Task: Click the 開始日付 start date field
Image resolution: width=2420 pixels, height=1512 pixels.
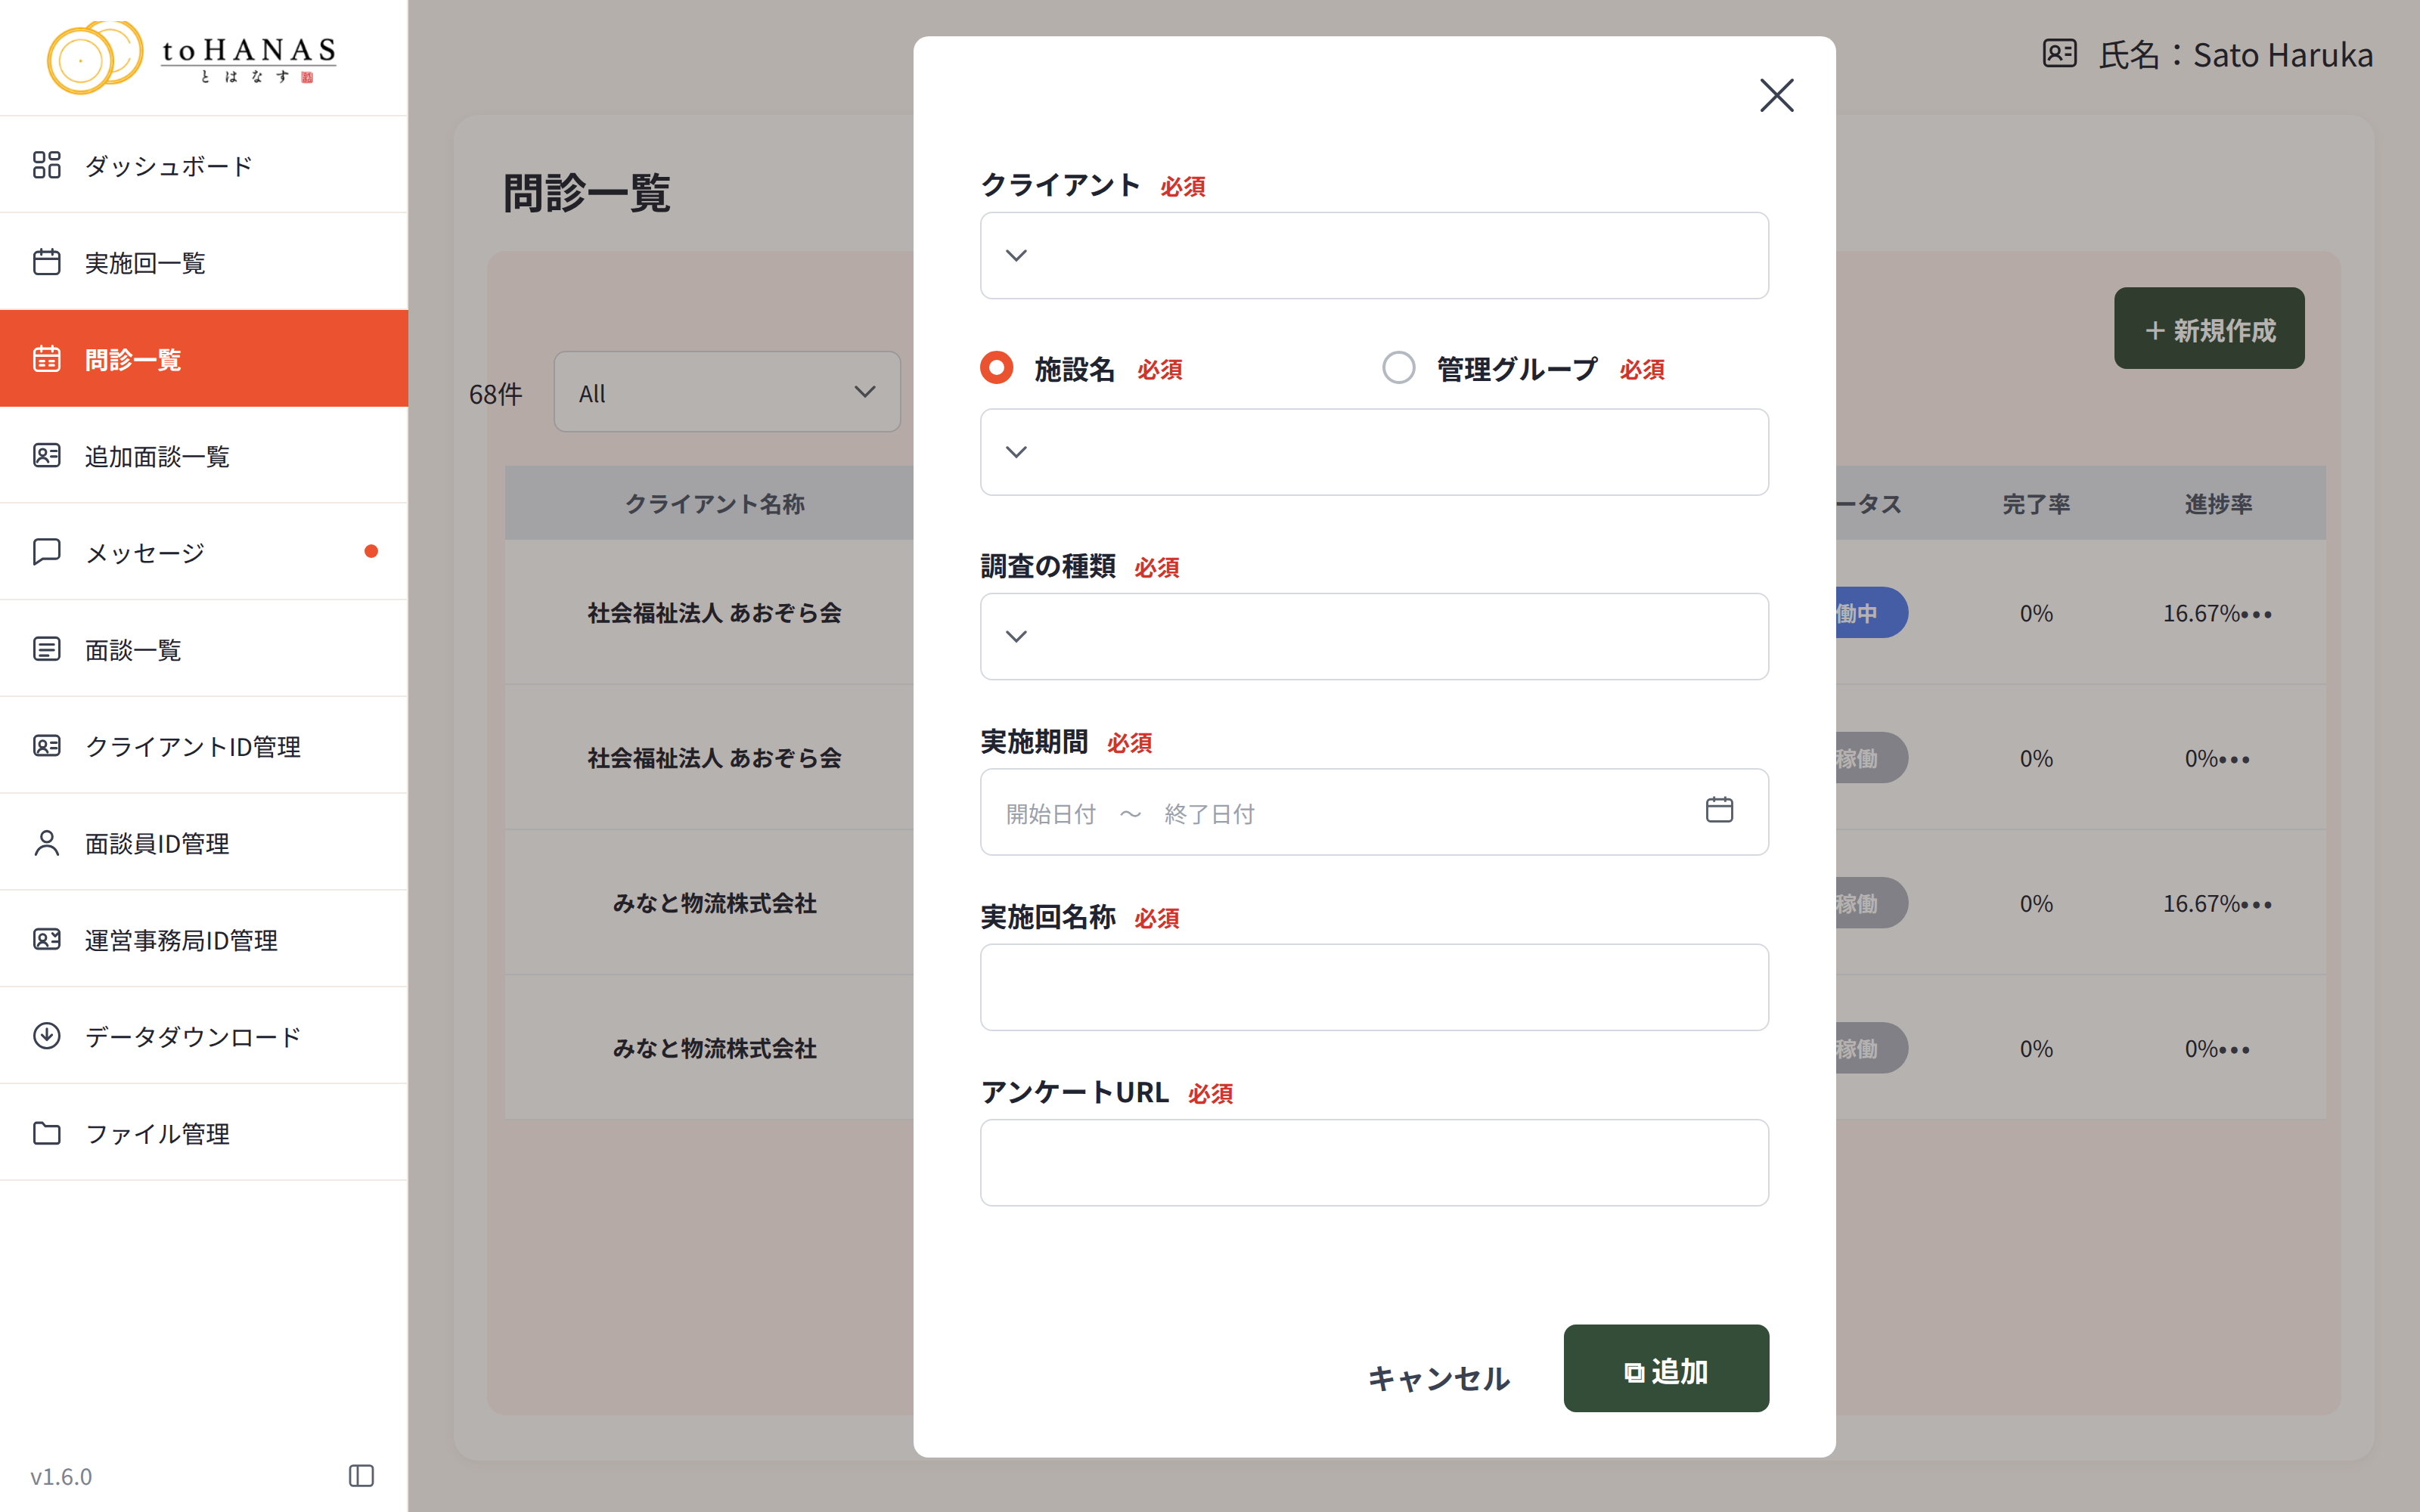Action: click(x=1051, y=814)
